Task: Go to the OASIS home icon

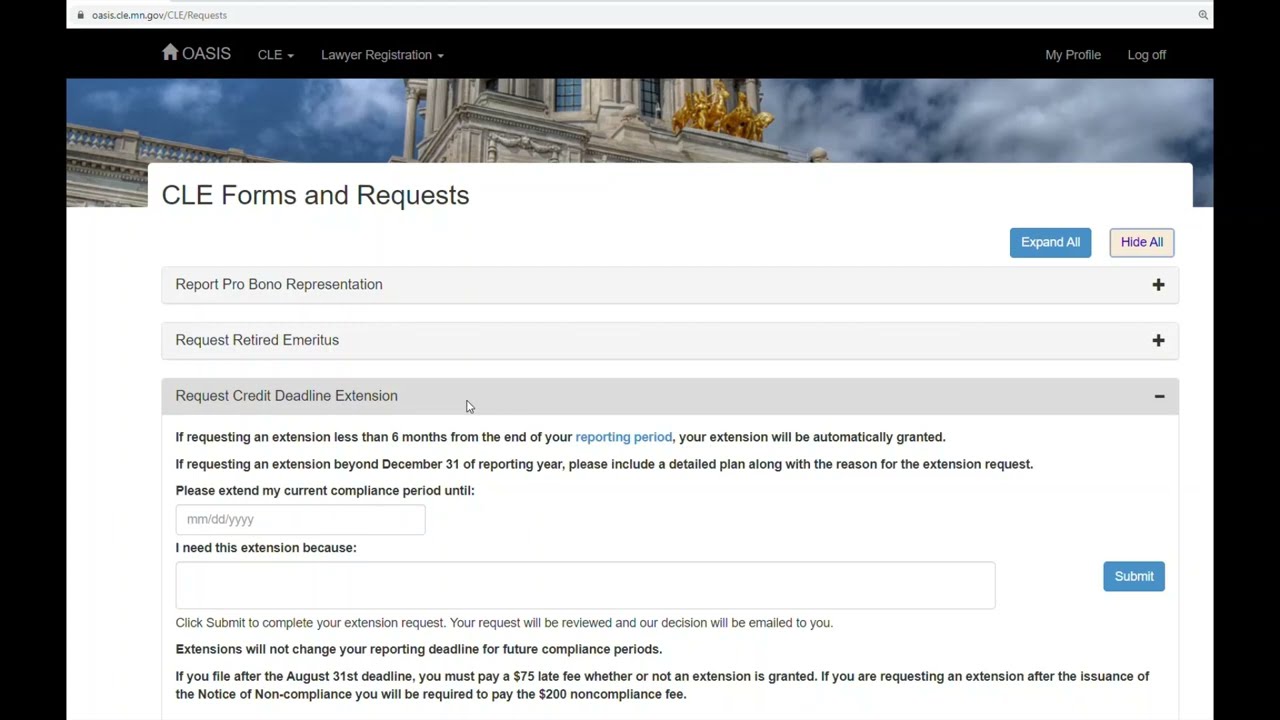Action: coord(170,52)
